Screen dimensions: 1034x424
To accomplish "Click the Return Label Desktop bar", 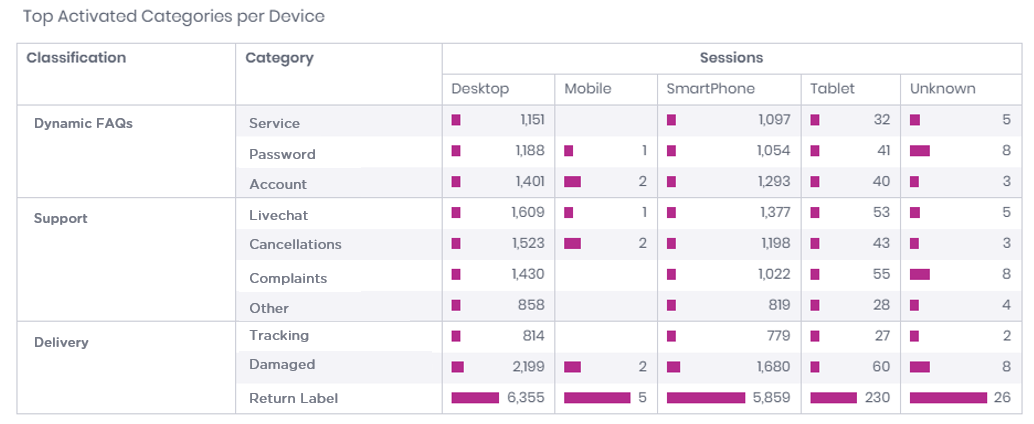I will [475, 398].
